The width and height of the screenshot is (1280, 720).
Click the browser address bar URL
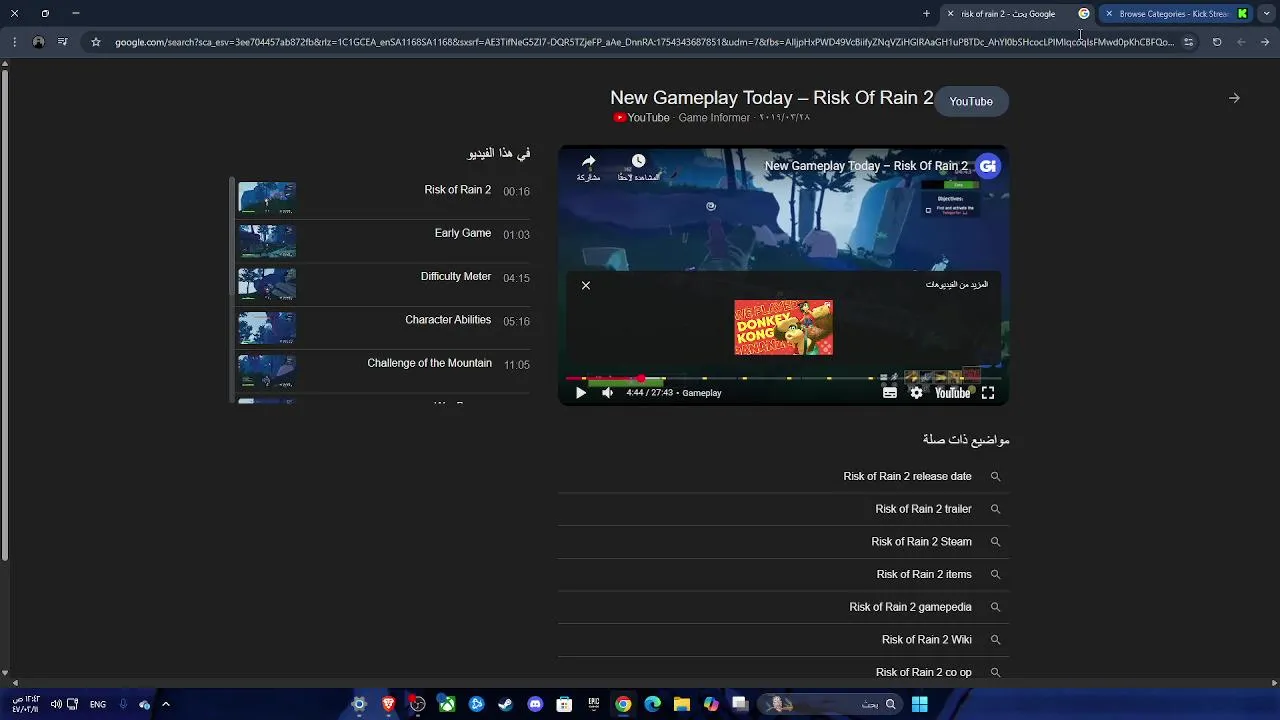coord(644,42)
